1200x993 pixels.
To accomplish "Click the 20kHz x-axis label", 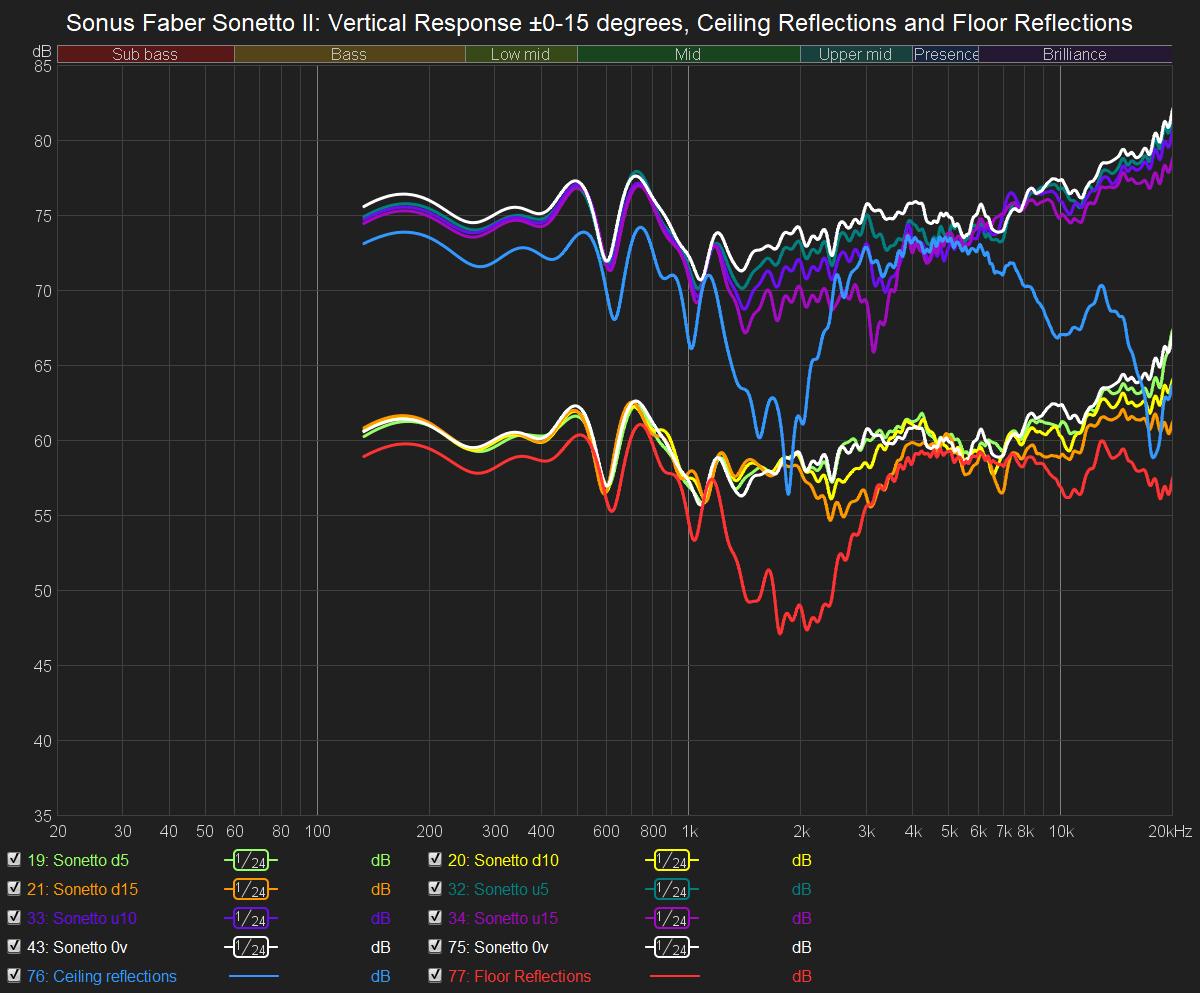I will click(x=1170, y=831).
